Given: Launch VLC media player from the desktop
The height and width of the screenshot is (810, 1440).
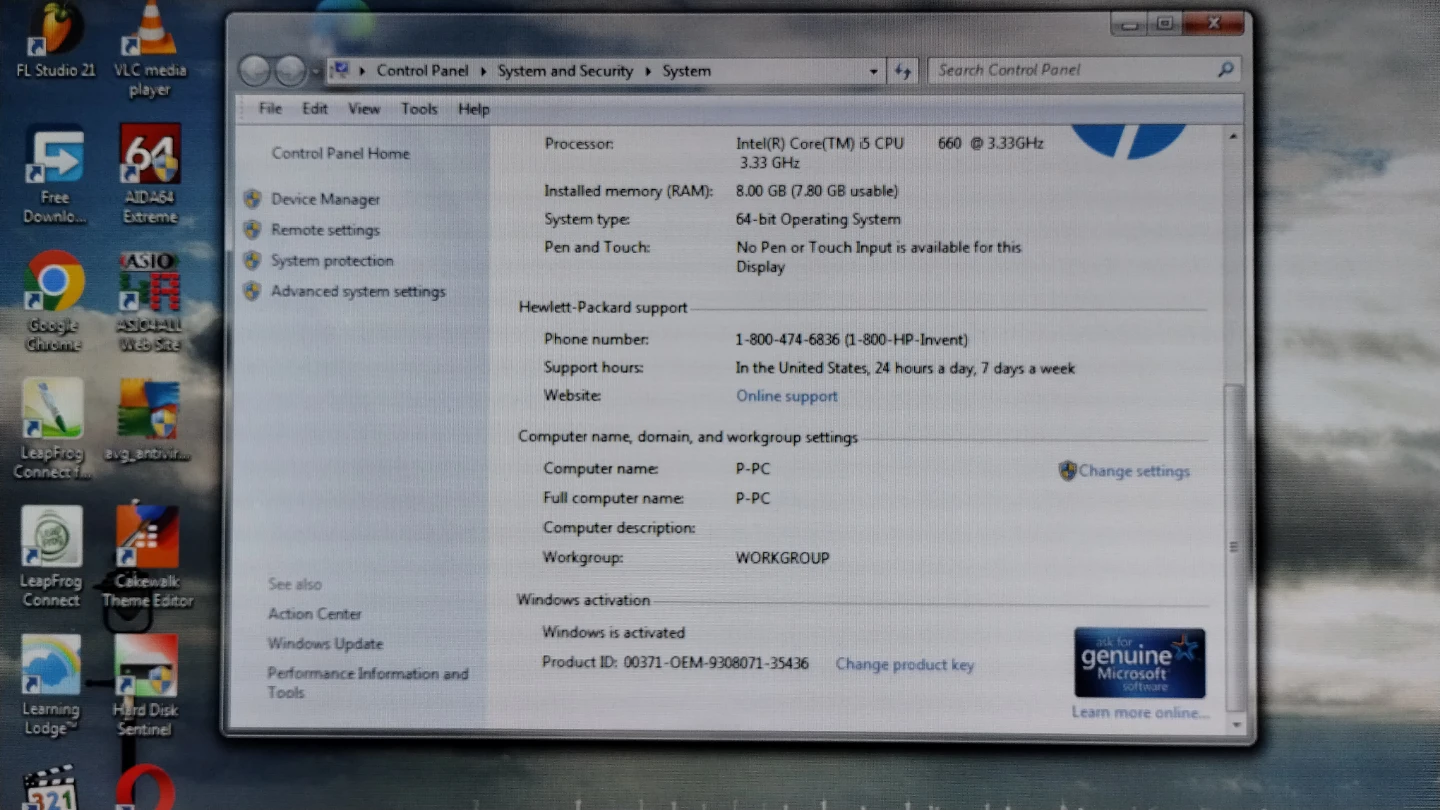Looking at the screenshot, I should tap(150, 48).
